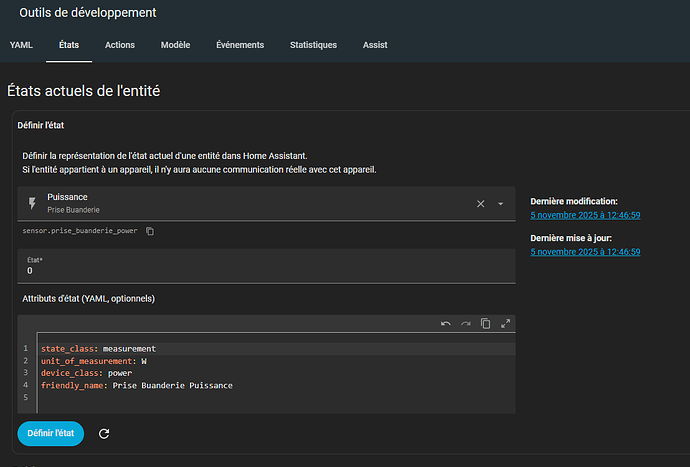Click the friendly_name line in YAML editor
Image resolution: width=690 pixels, height=467 pixels.
(136, 385)
